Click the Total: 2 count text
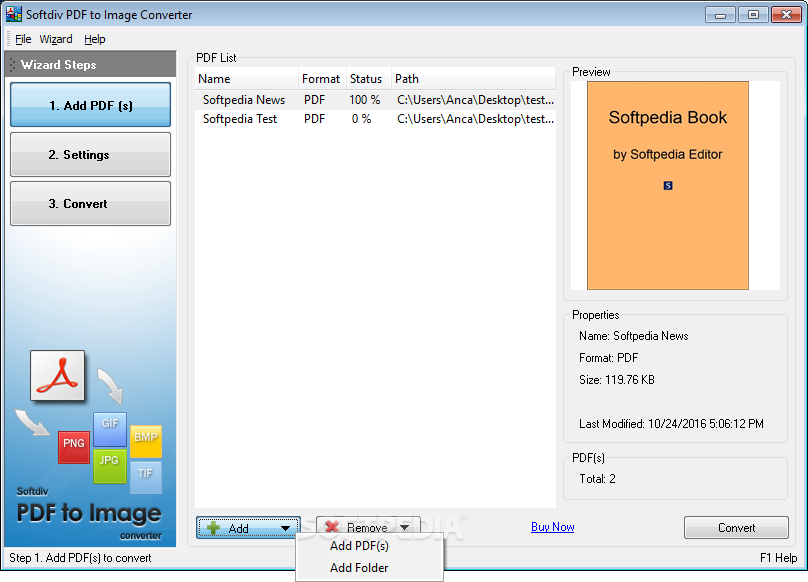 tap(597, 479)
